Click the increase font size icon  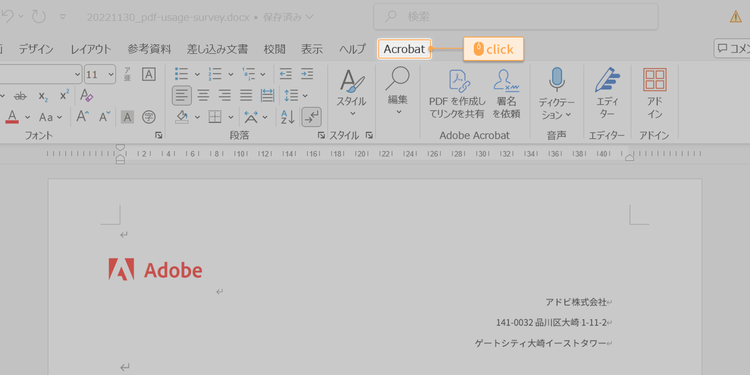coord(83,117)
